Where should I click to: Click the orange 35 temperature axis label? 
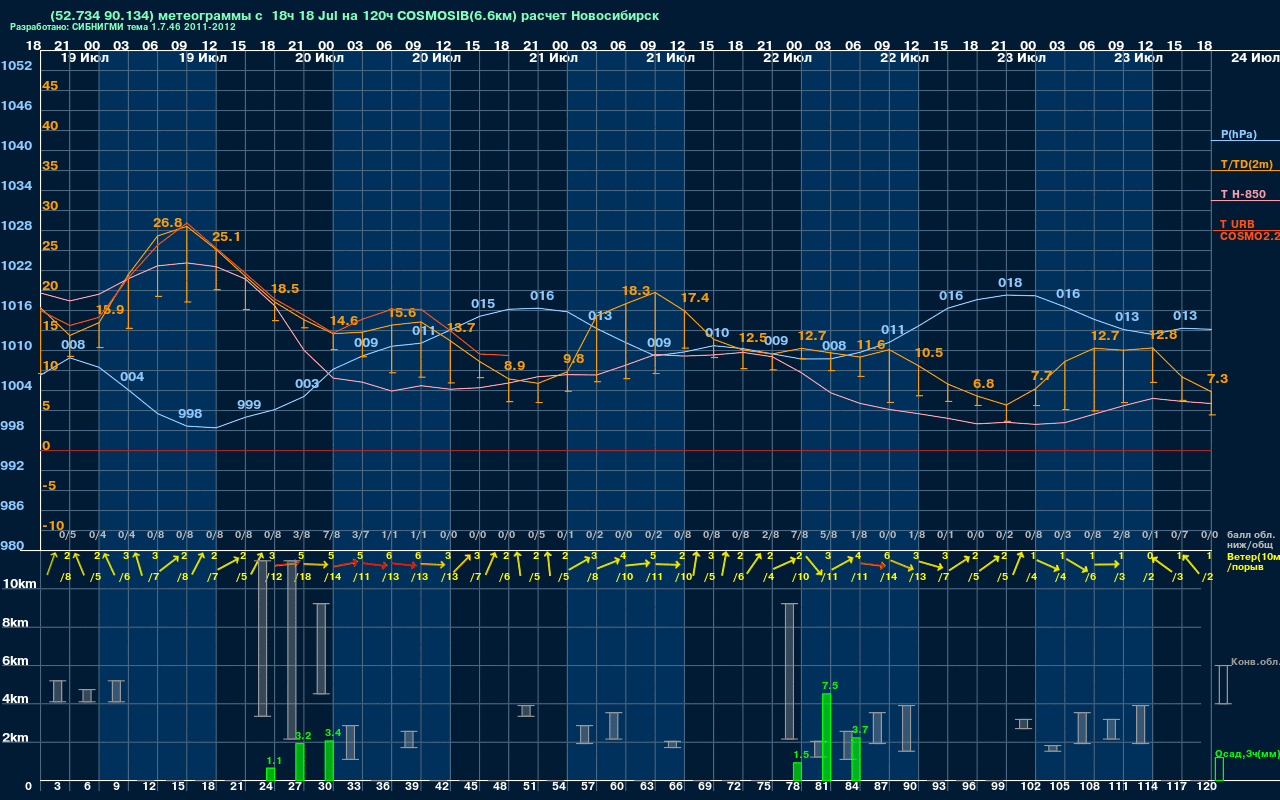pos(50,166)
